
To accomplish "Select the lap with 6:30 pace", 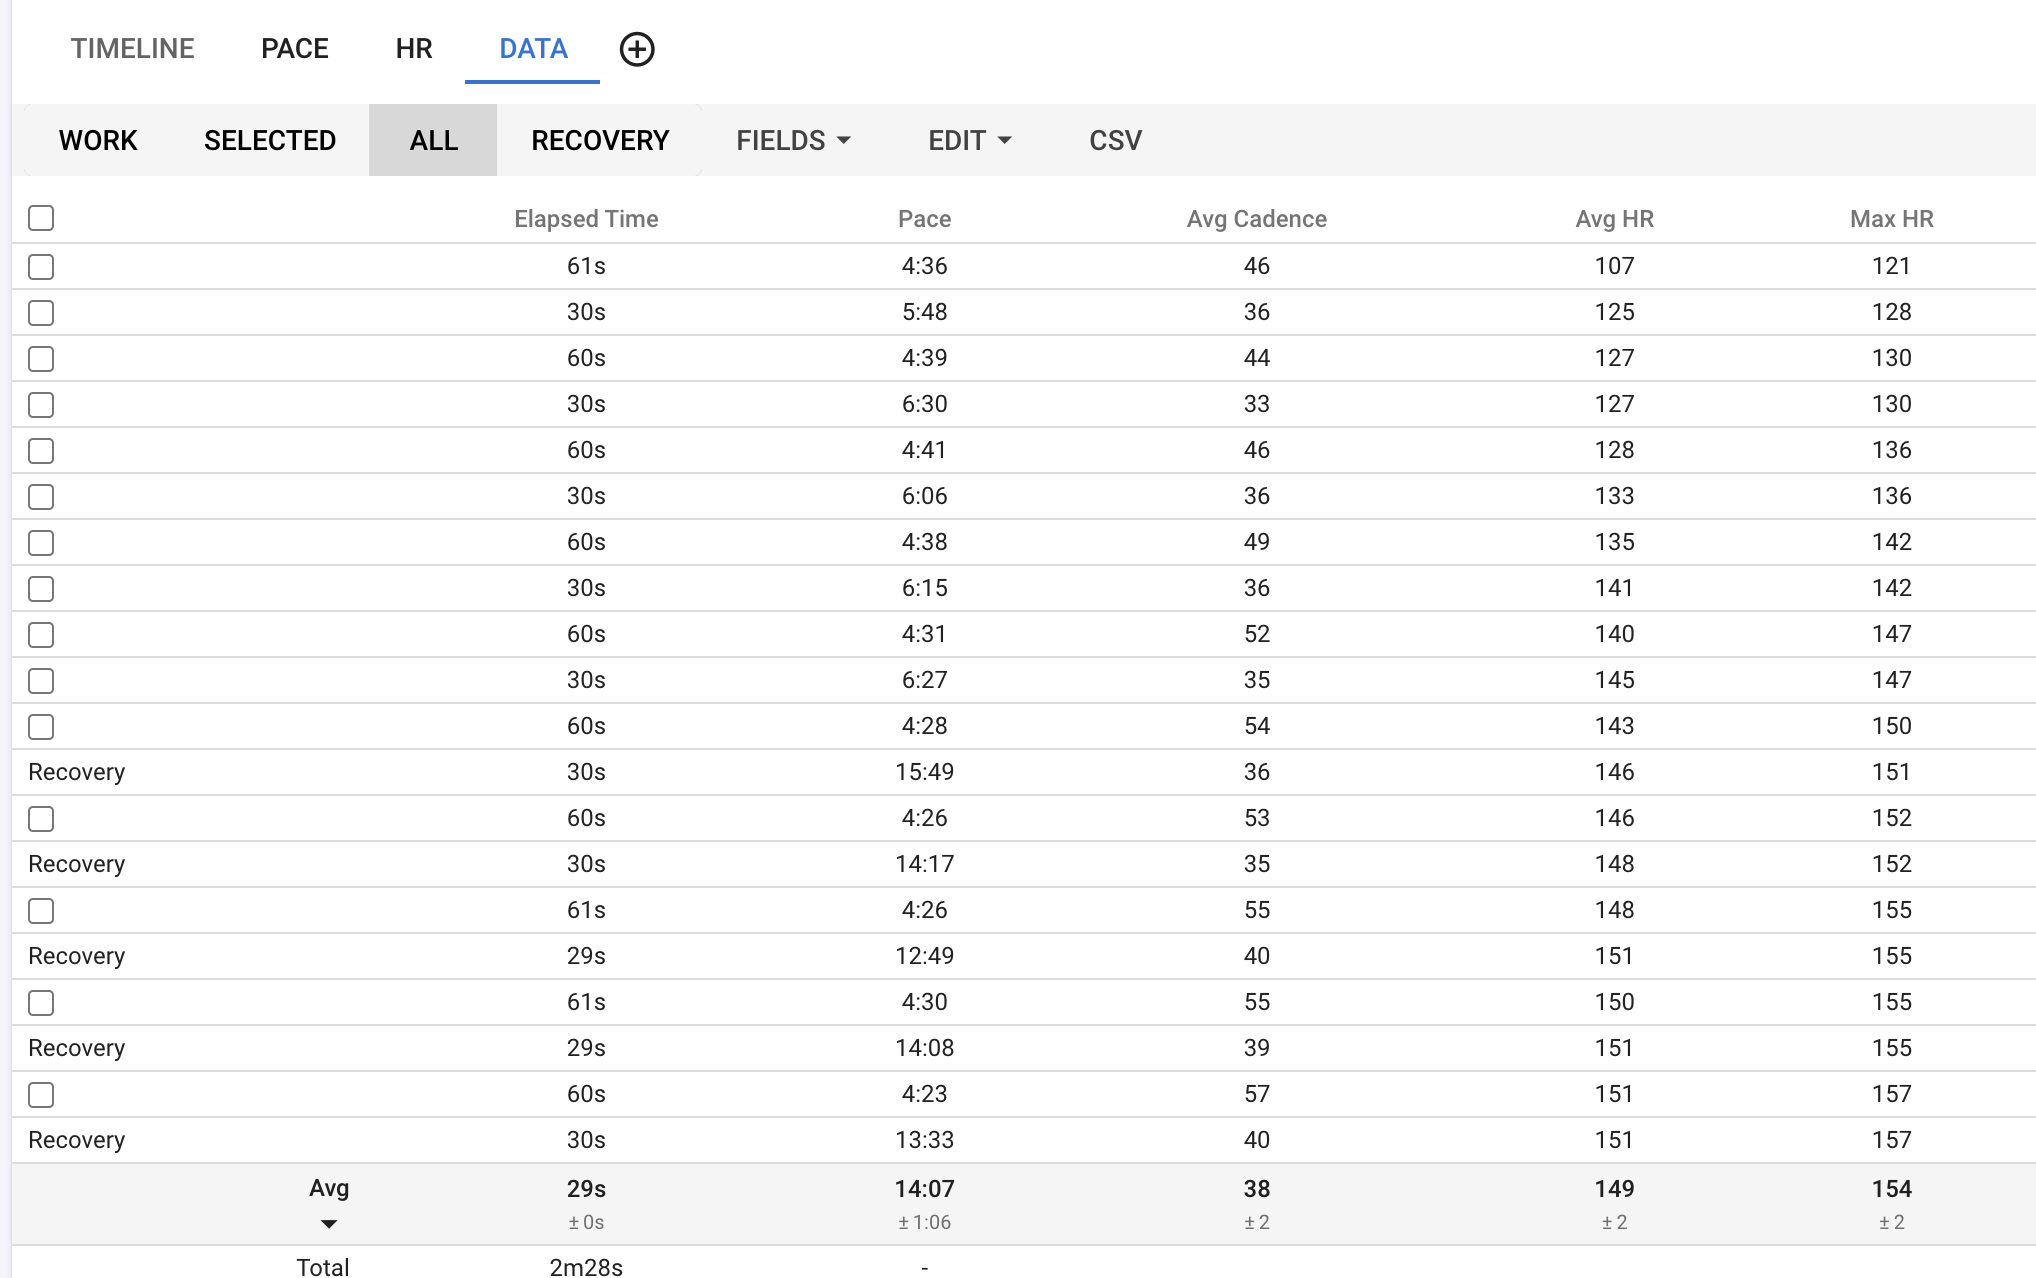I will [x=41, y=405].
